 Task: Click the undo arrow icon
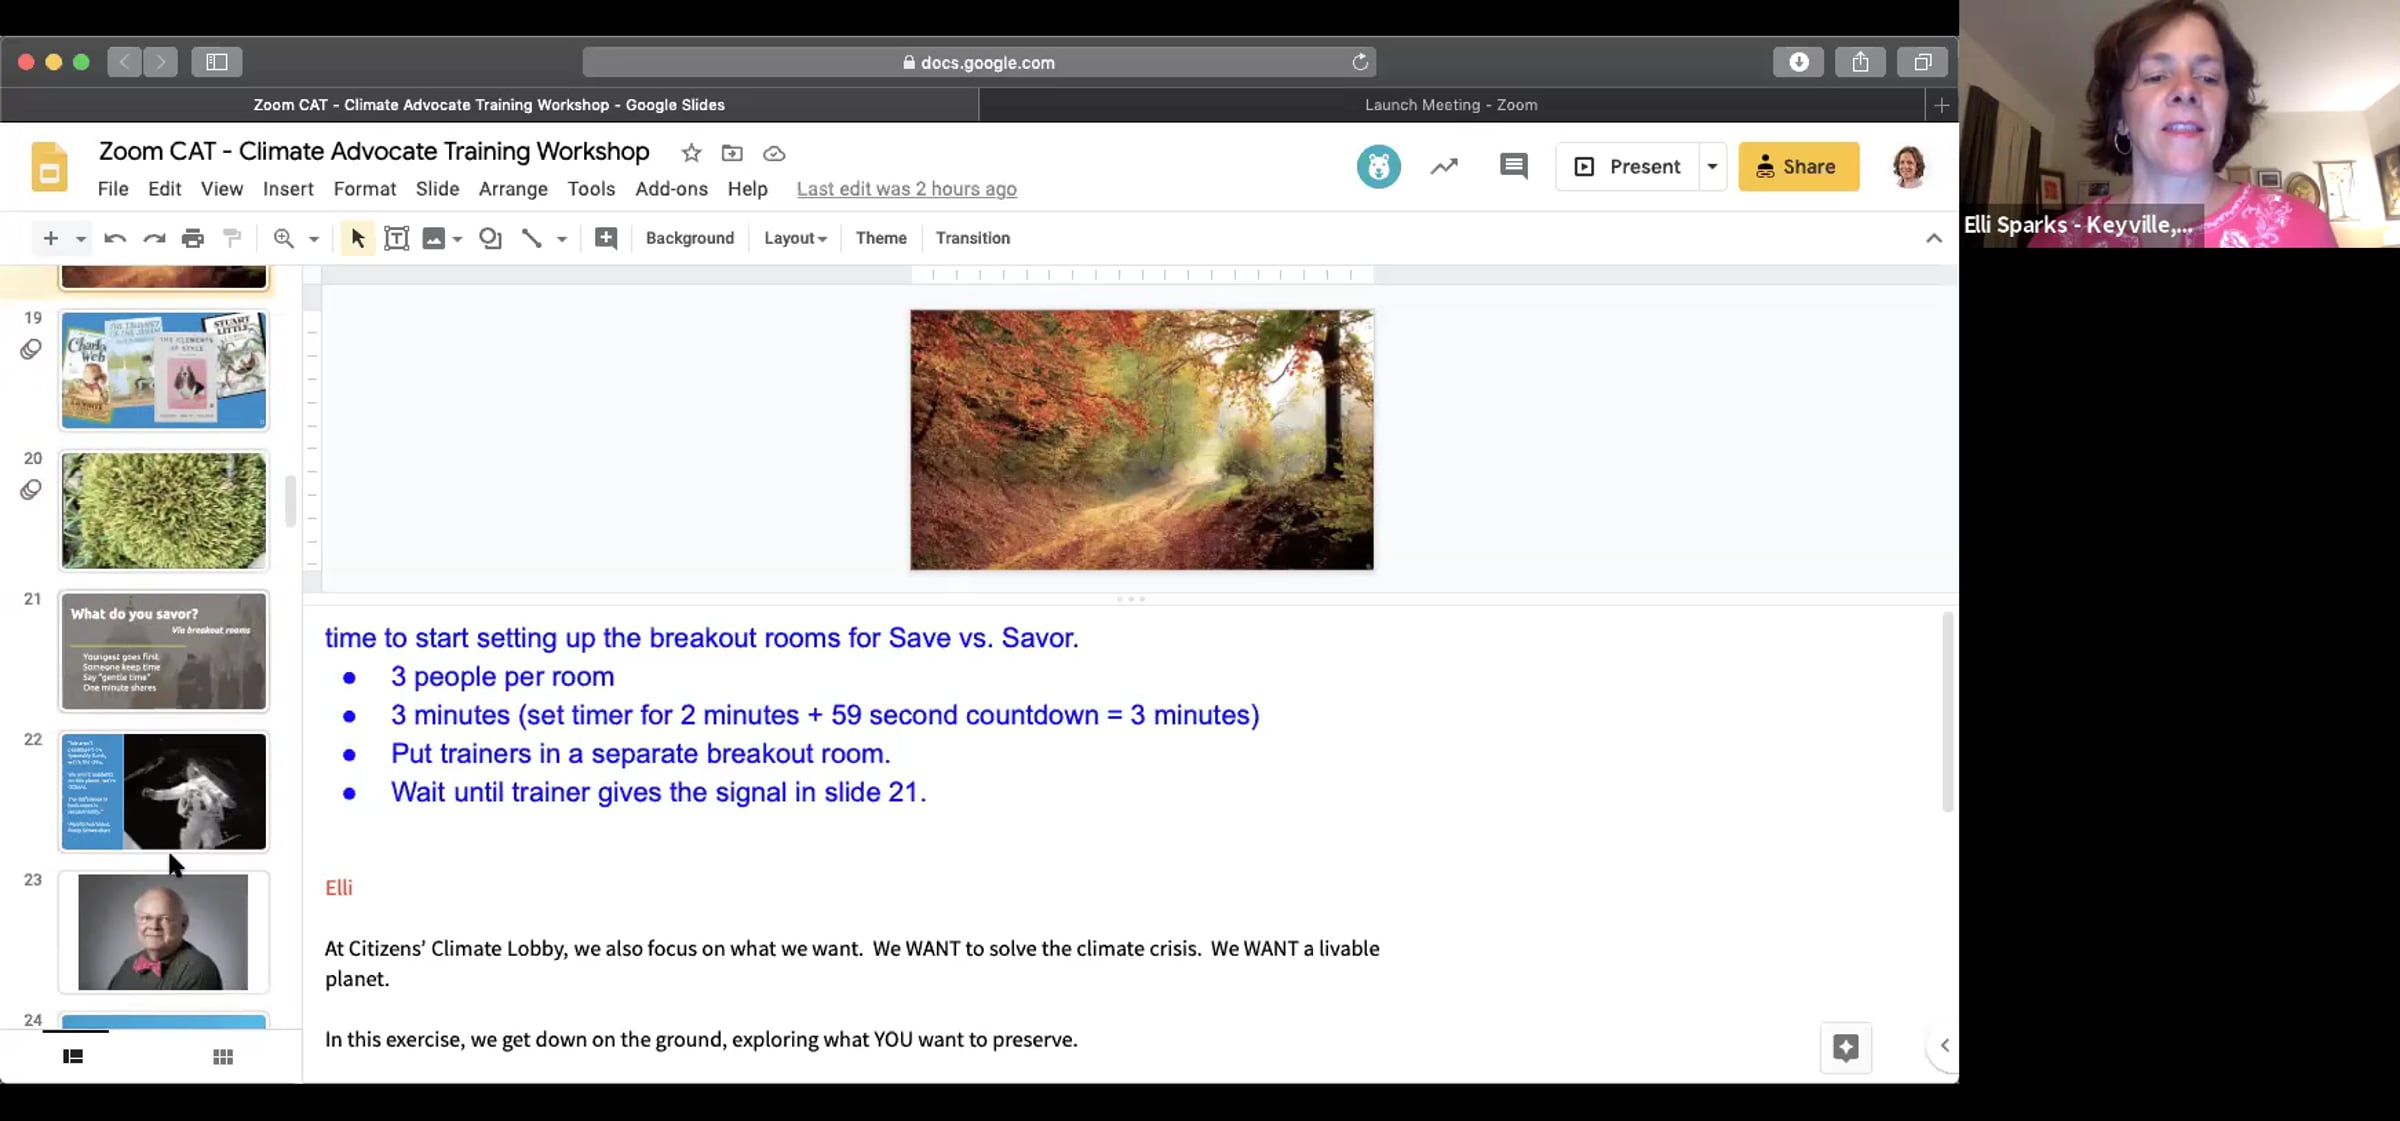[114, 238]
